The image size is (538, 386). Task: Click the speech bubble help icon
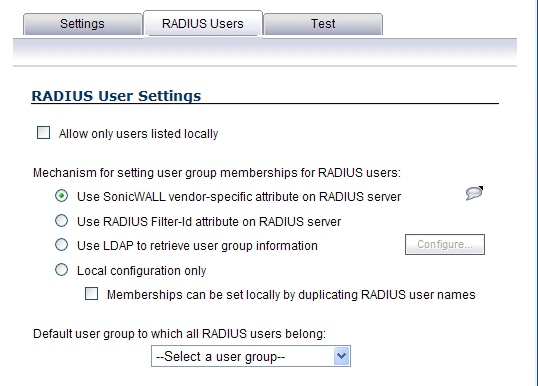474,193
